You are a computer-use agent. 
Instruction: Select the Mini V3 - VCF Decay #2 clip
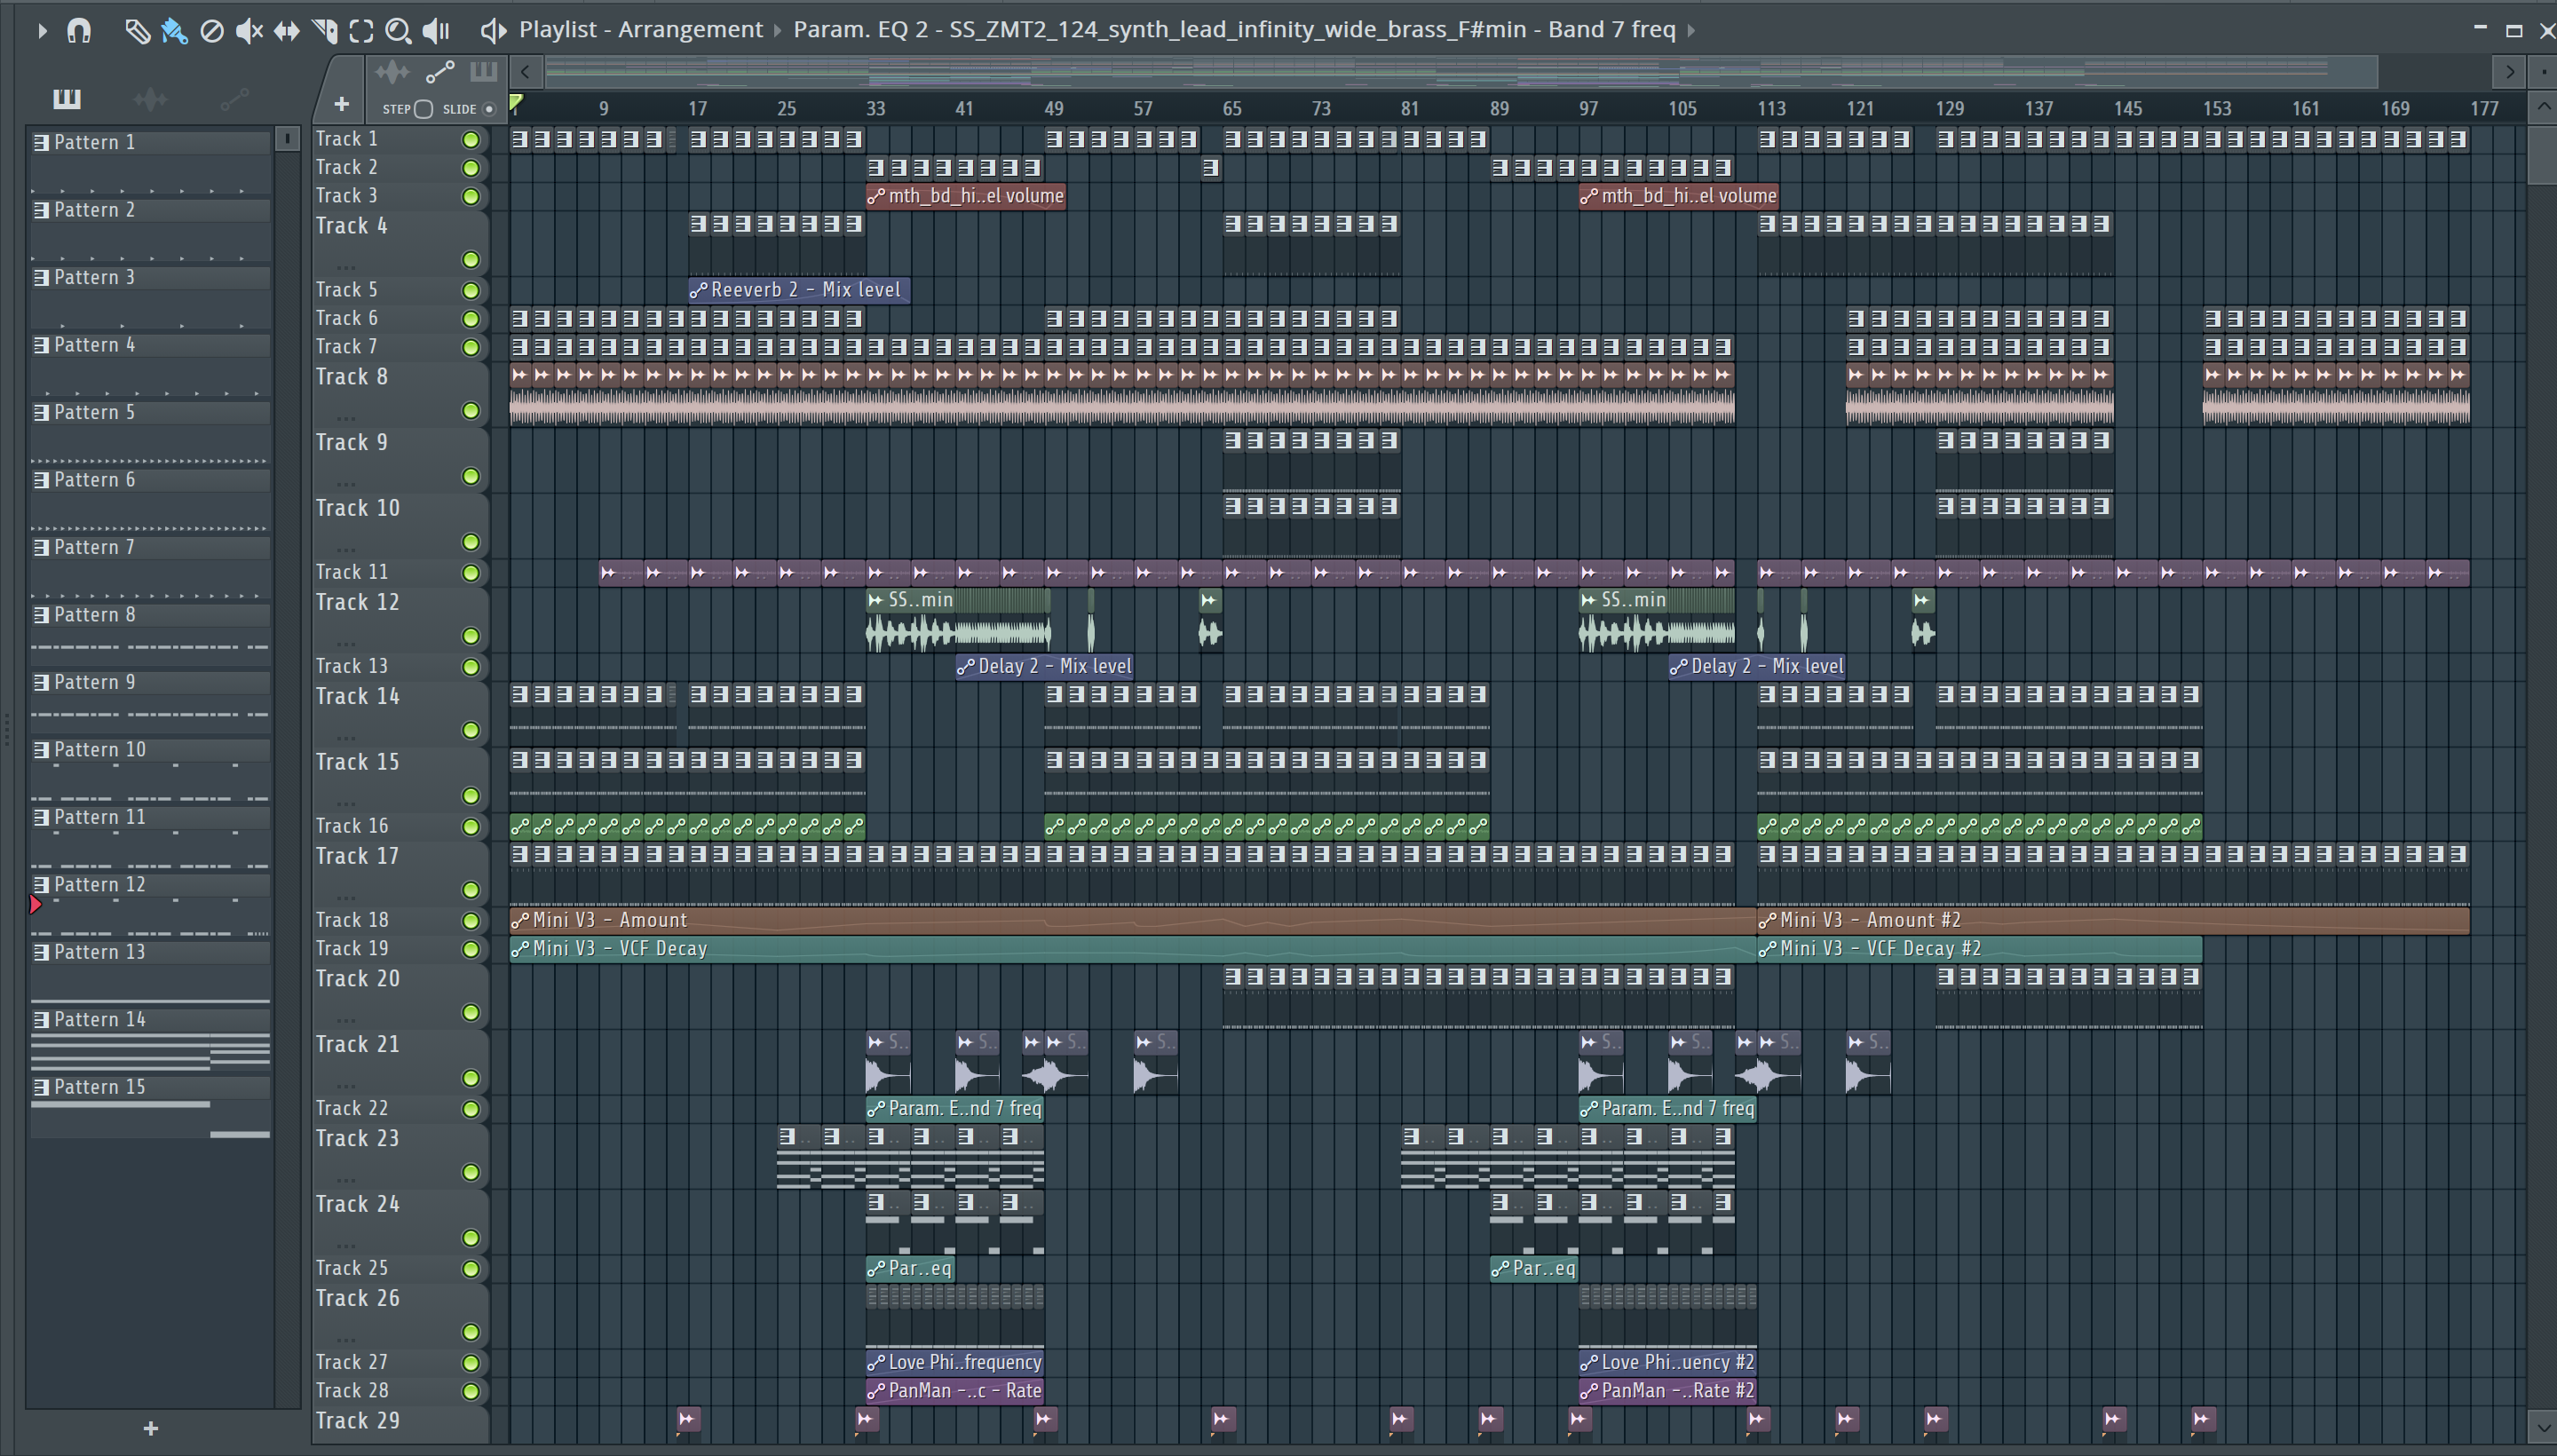click(x=1979, y=948)
